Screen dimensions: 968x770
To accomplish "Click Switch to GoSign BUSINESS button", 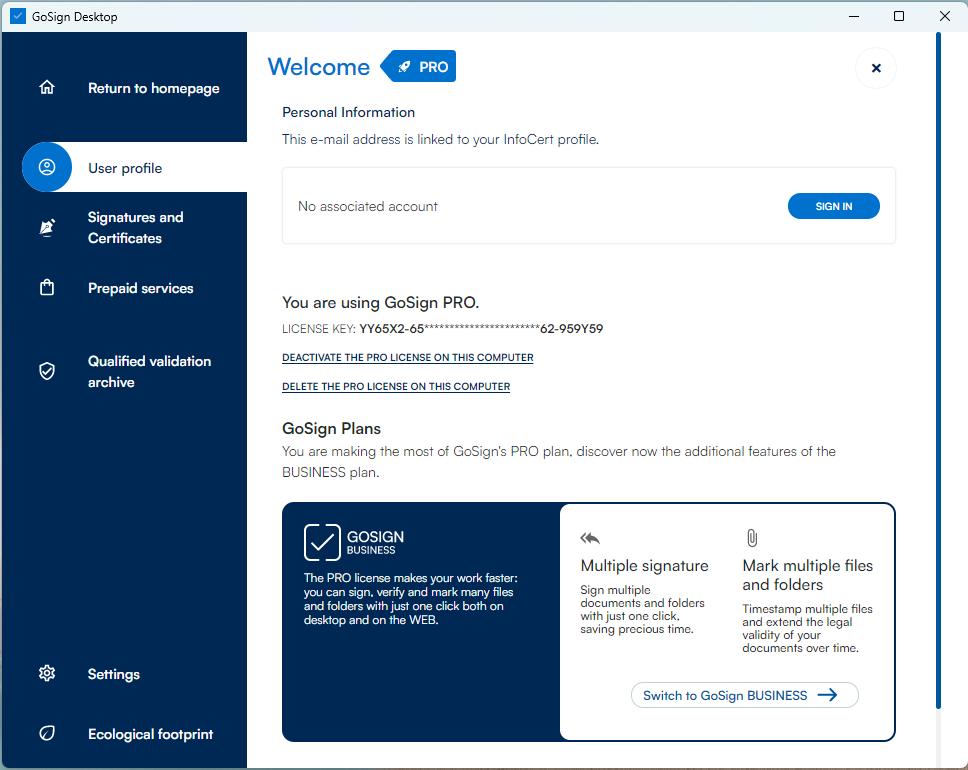I will pos(744,695).
